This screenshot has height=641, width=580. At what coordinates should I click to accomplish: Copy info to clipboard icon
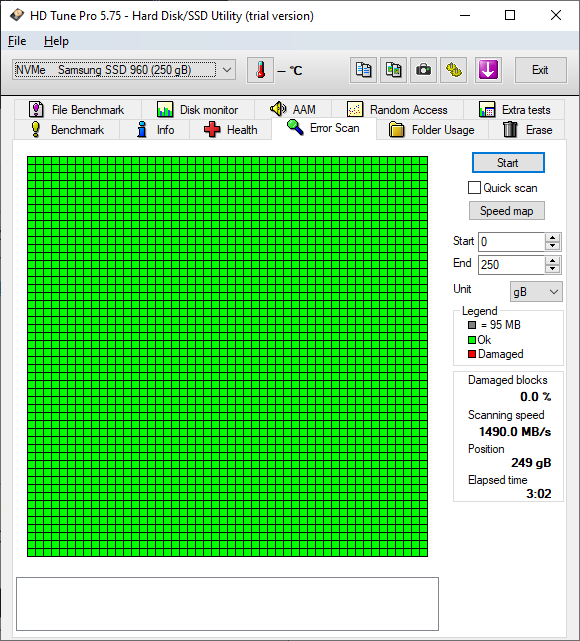(x=363, y=70)
